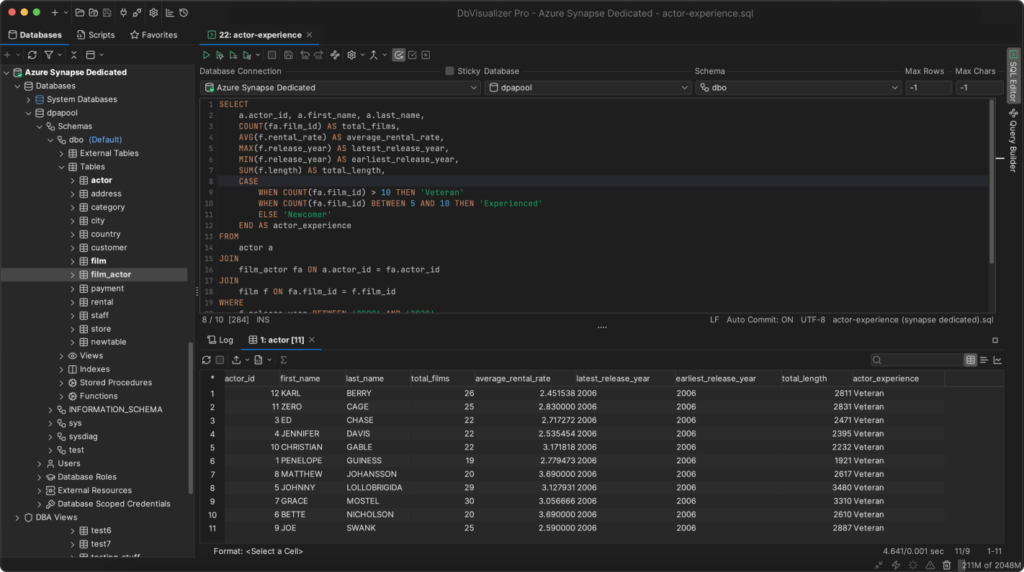
Task: Sort by the total_films column header
Action: [430, 379]
